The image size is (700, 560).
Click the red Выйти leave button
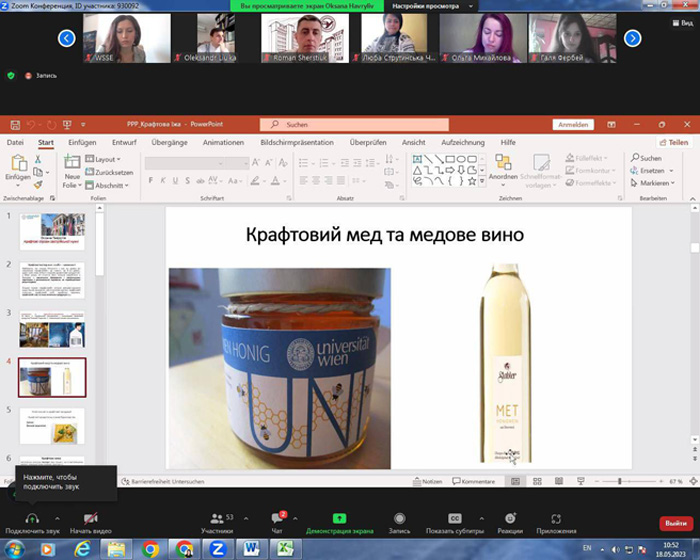coord(676,523)
